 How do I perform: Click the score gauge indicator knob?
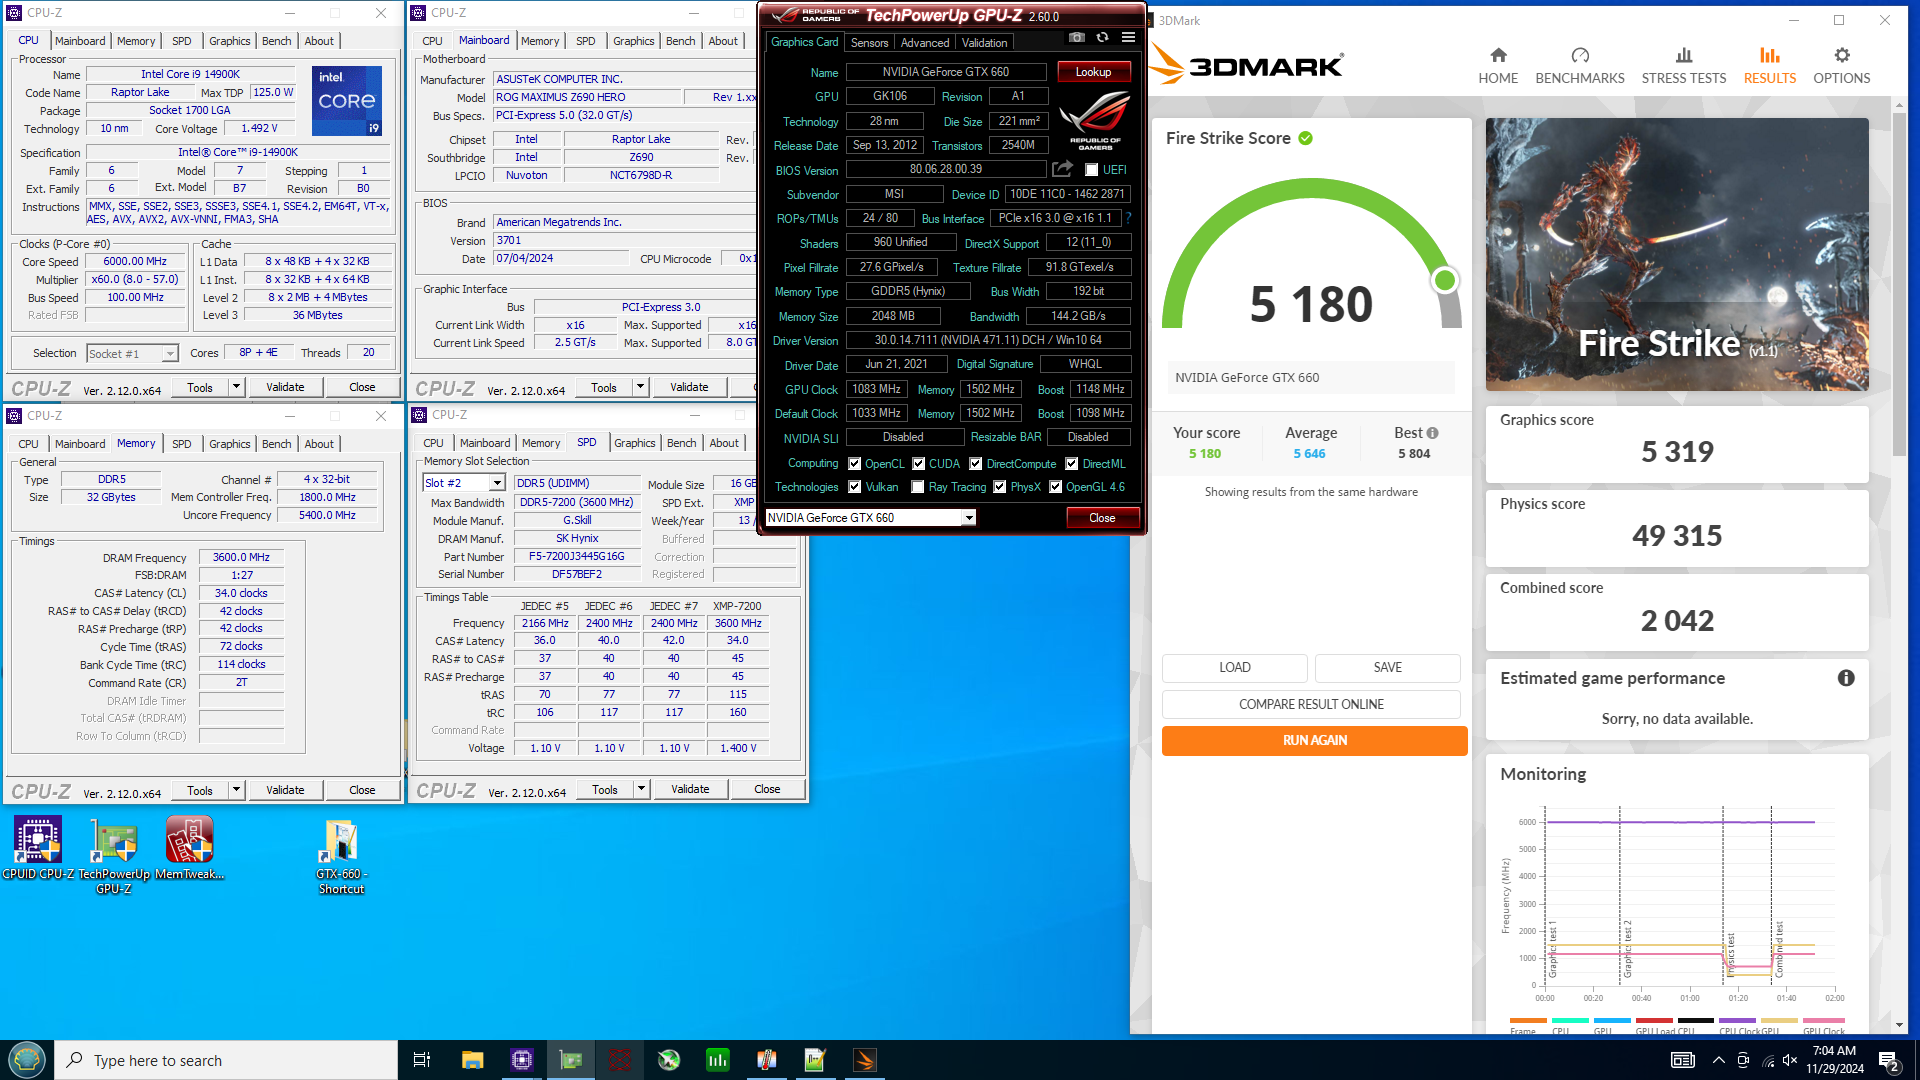coord(1444,280)
